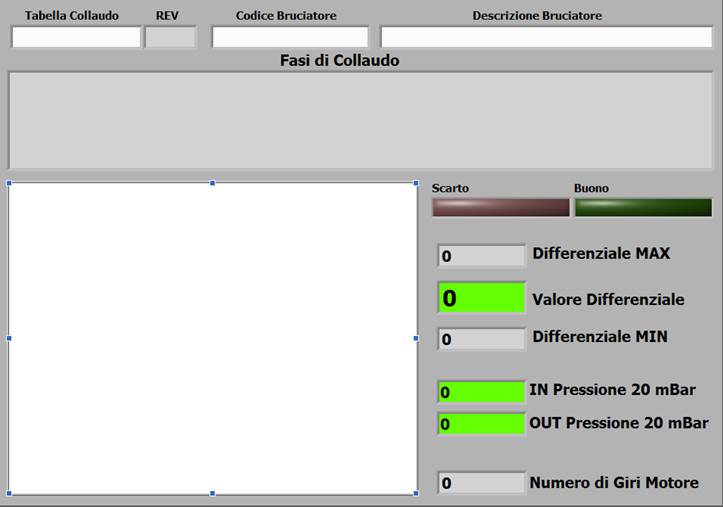Viewport: 723px width, 507px height.
Task: Focus the Descrizione Bruciatore field
Action: click(546, 38)
